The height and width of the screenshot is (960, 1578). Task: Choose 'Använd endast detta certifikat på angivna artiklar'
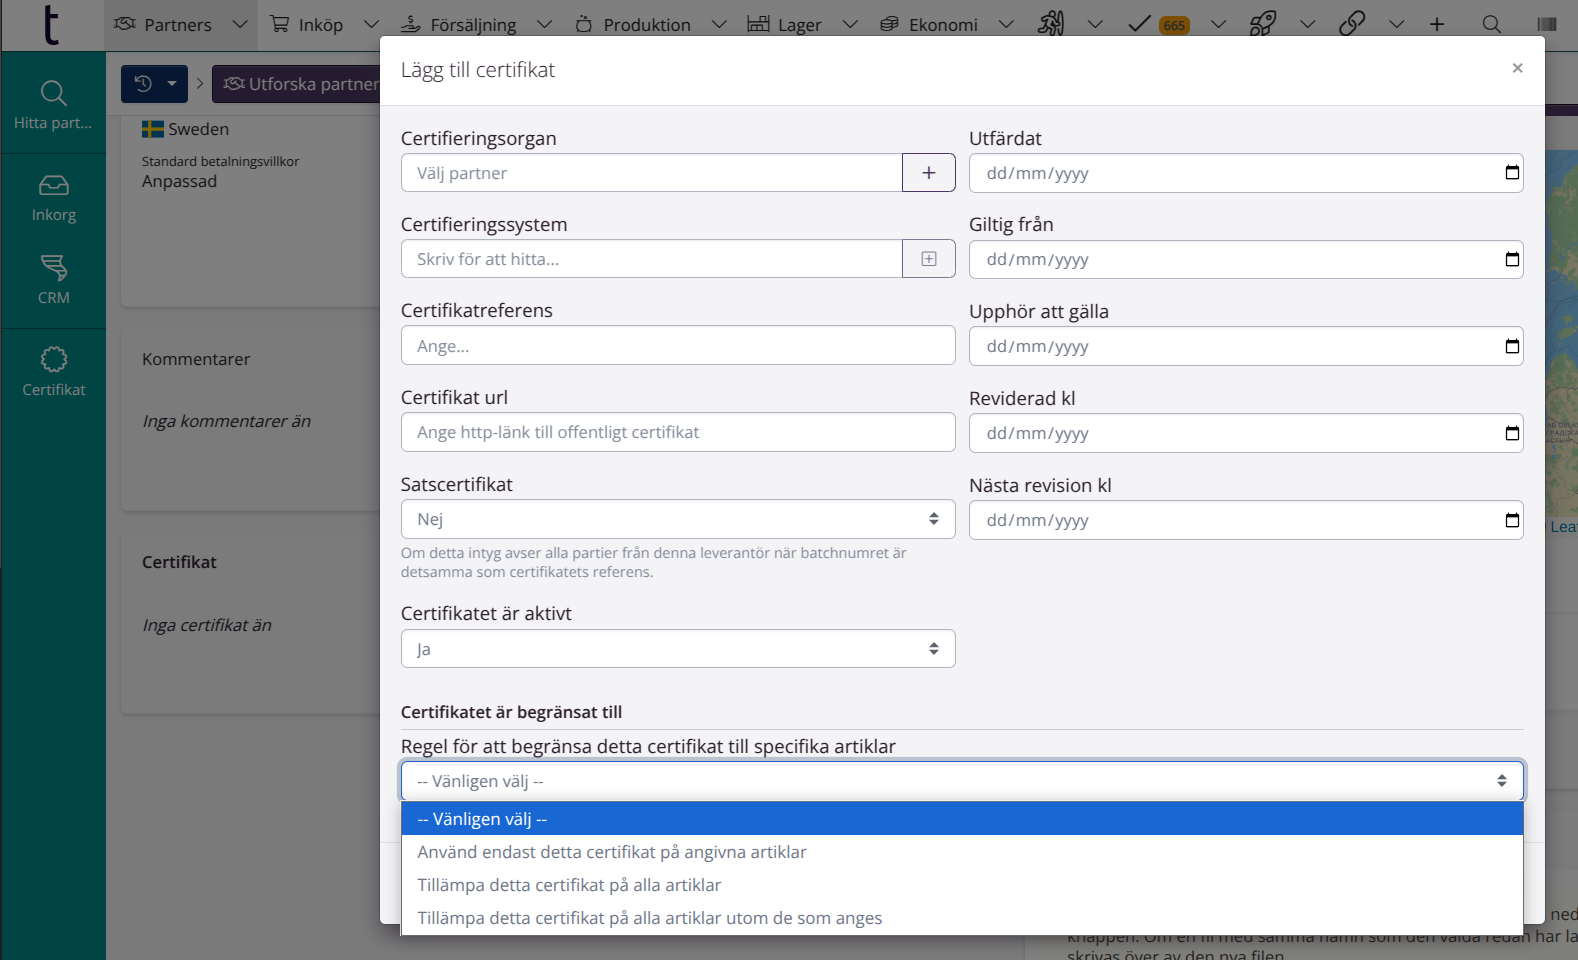pos(612,852)
